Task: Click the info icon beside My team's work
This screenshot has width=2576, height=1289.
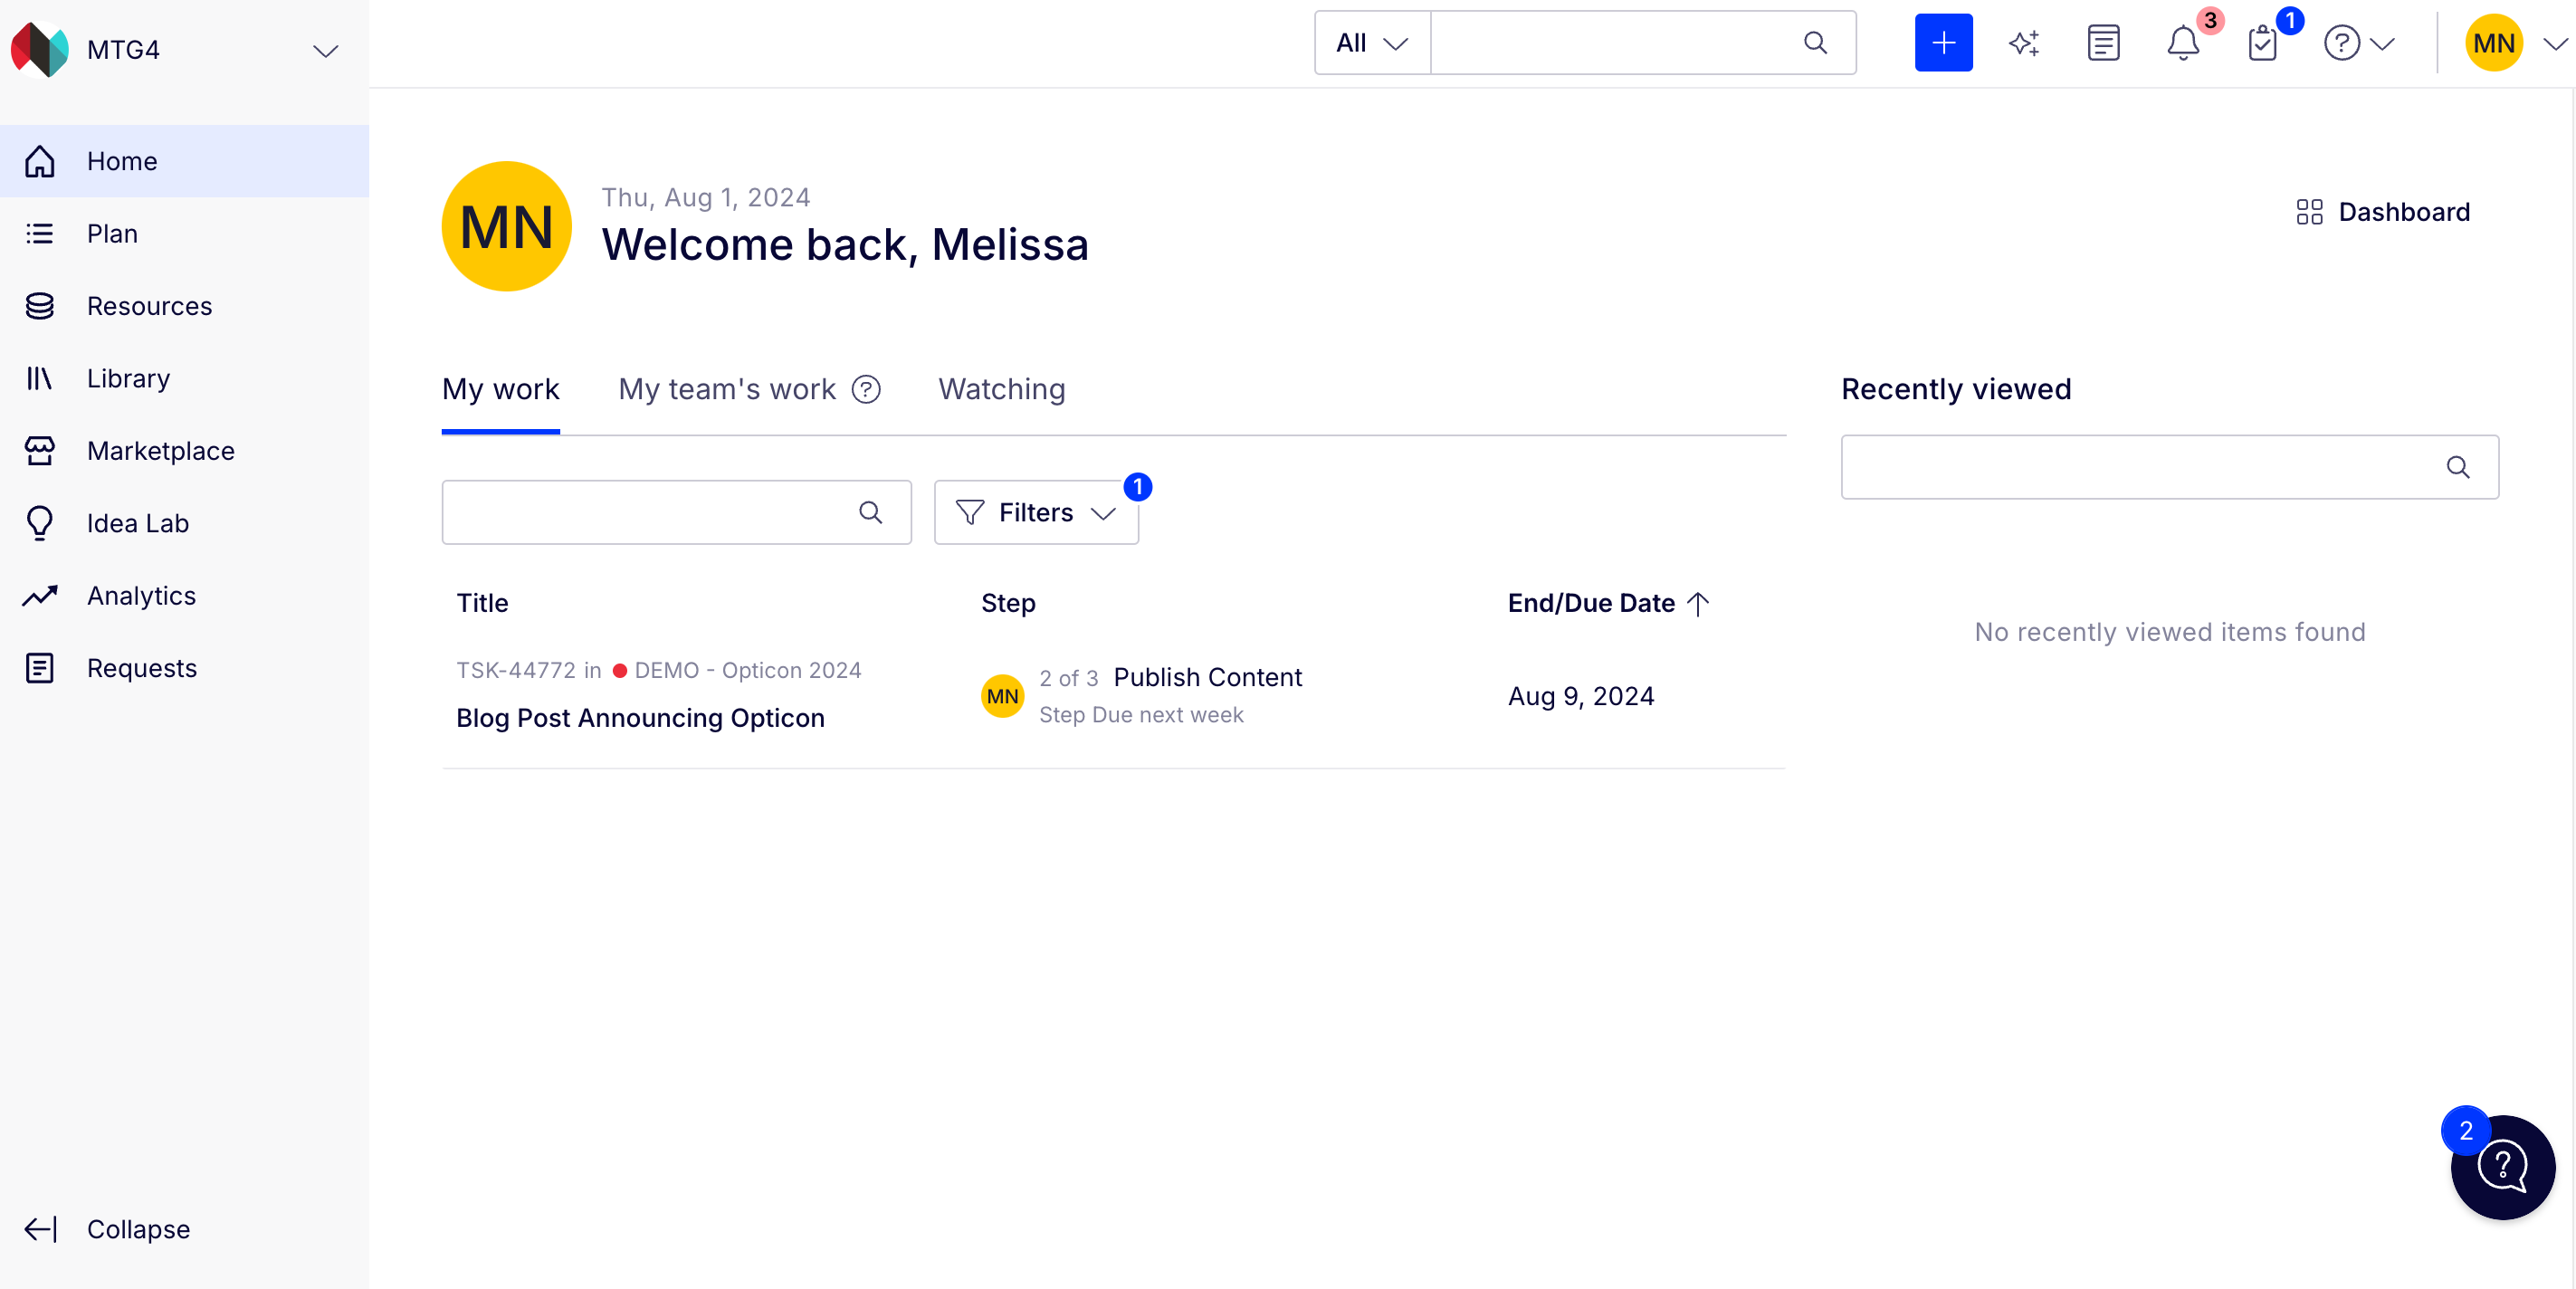Action: tap(866, 389)
